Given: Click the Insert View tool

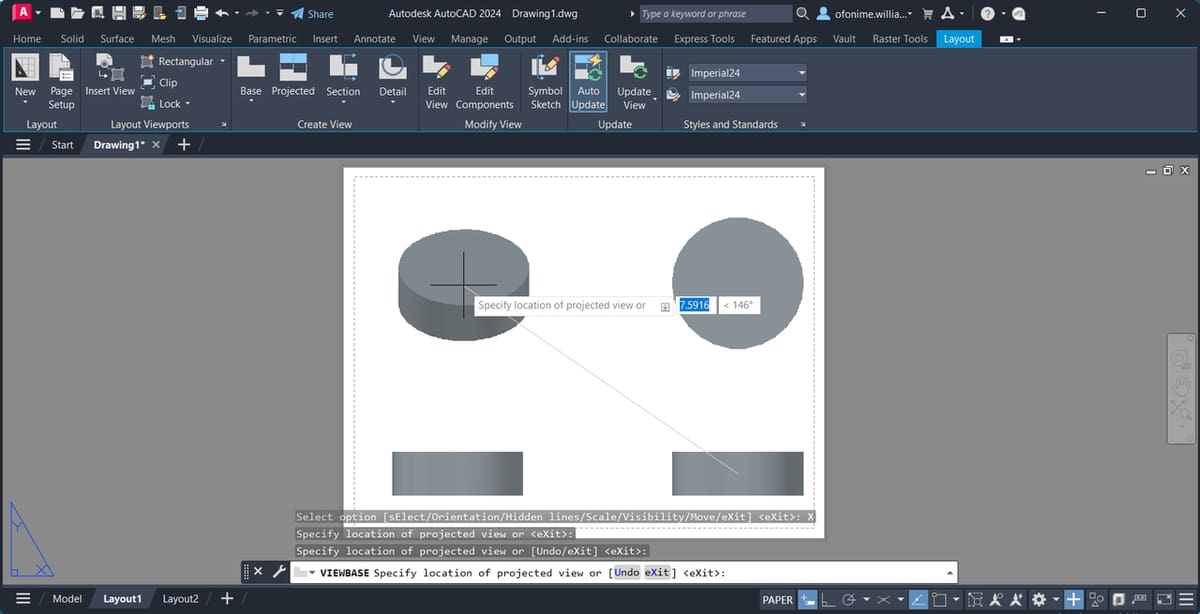Looking at the screenshot, I should [x=110, y=77].
